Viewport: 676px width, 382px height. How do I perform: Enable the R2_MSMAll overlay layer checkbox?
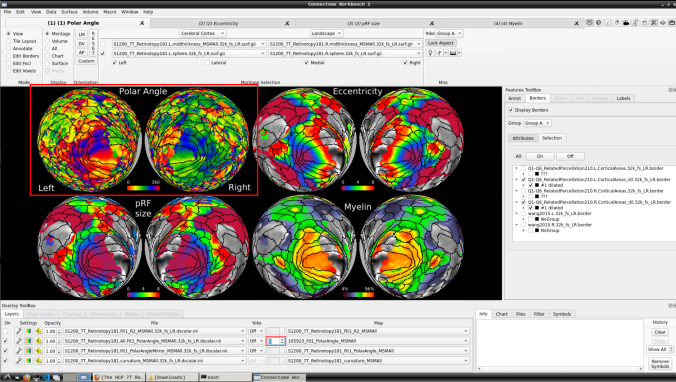point(6,331)
